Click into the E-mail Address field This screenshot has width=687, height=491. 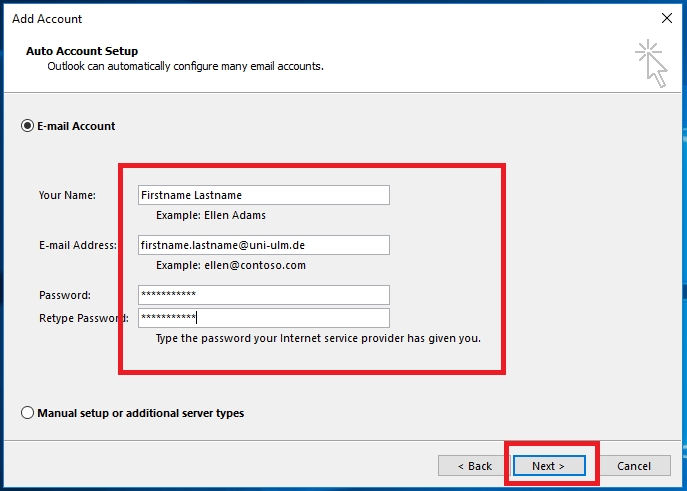[x=264, y=245]
